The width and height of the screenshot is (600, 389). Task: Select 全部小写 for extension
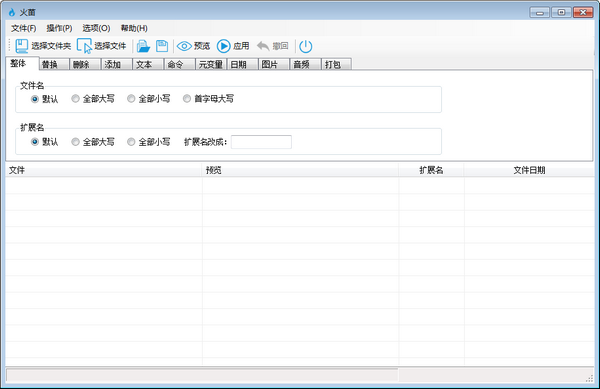[131, 142]
